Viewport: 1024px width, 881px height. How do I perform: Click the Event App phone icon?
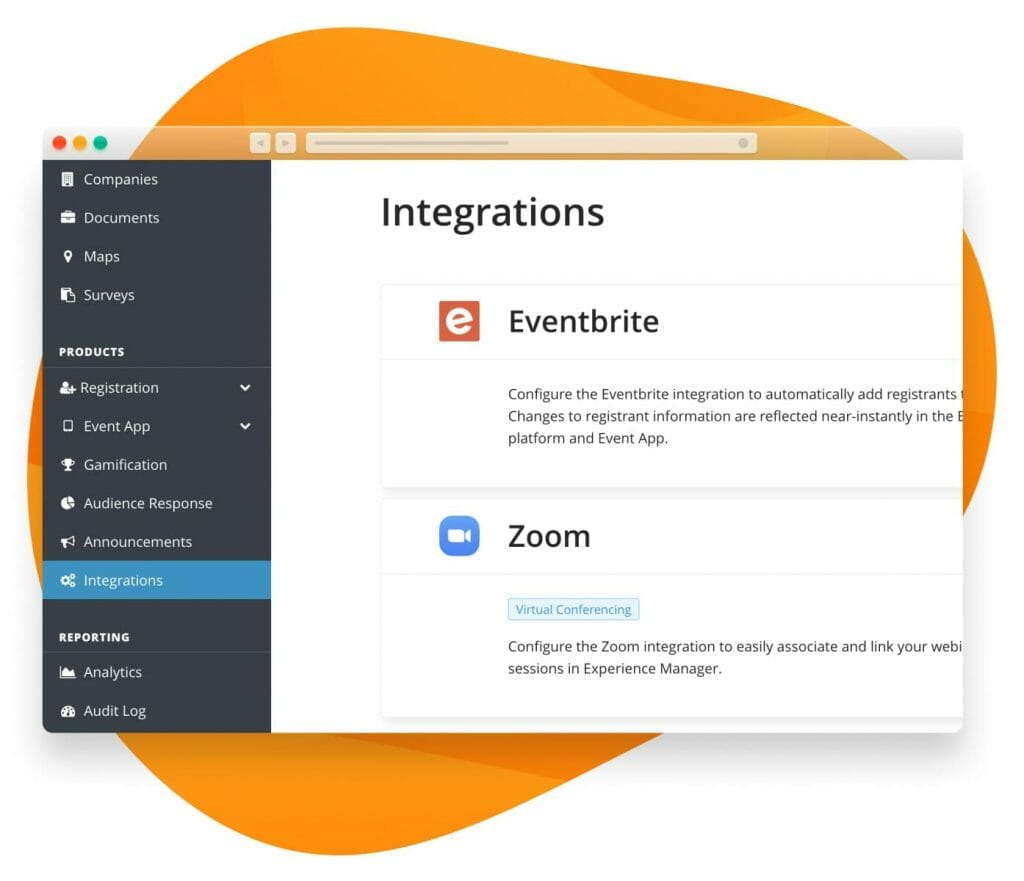(67, 426)
